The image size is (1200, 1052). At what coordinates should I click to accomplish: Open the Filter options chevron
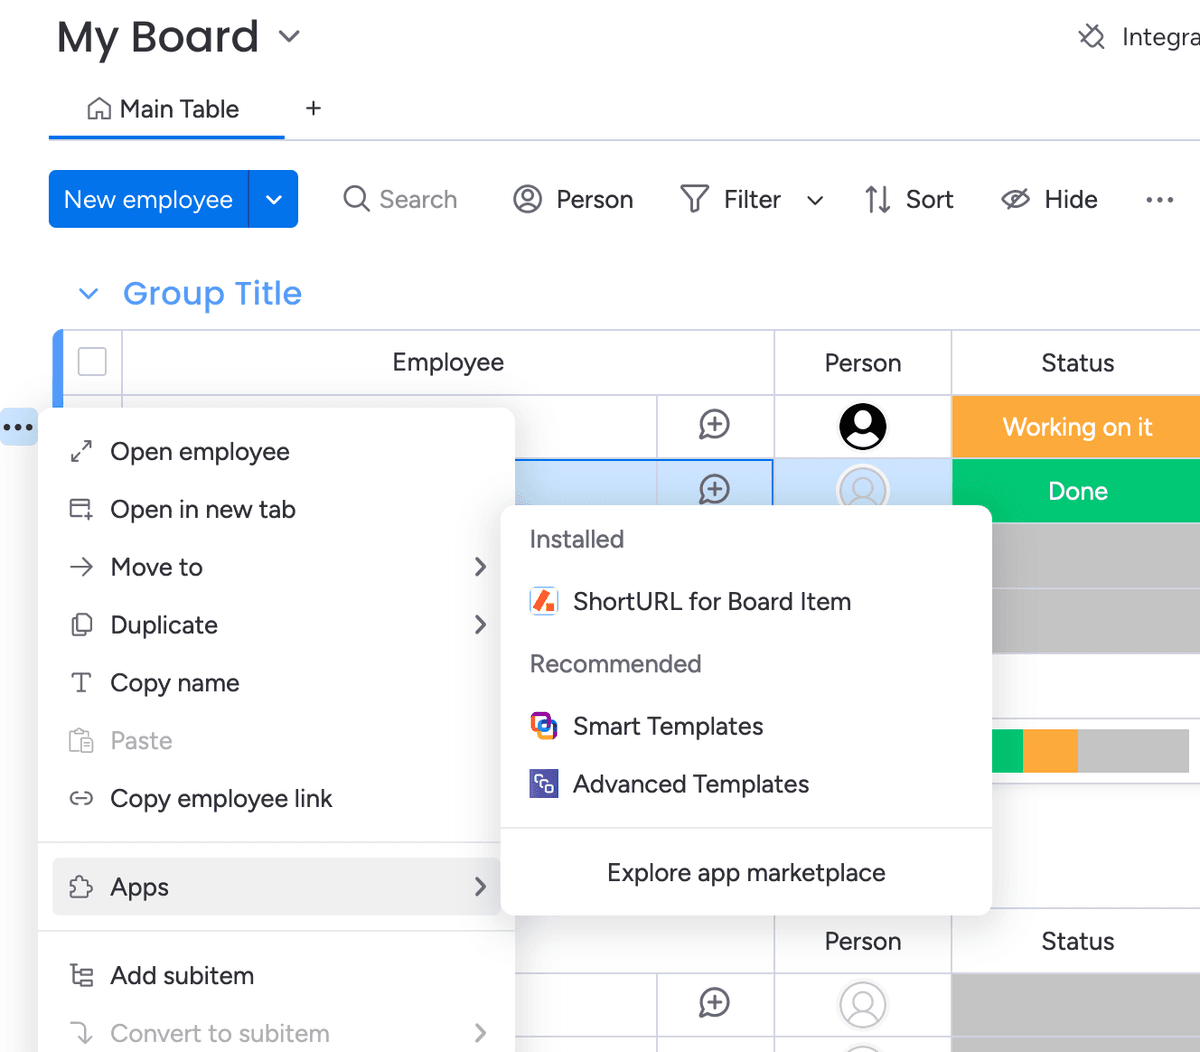click(815, 200)
